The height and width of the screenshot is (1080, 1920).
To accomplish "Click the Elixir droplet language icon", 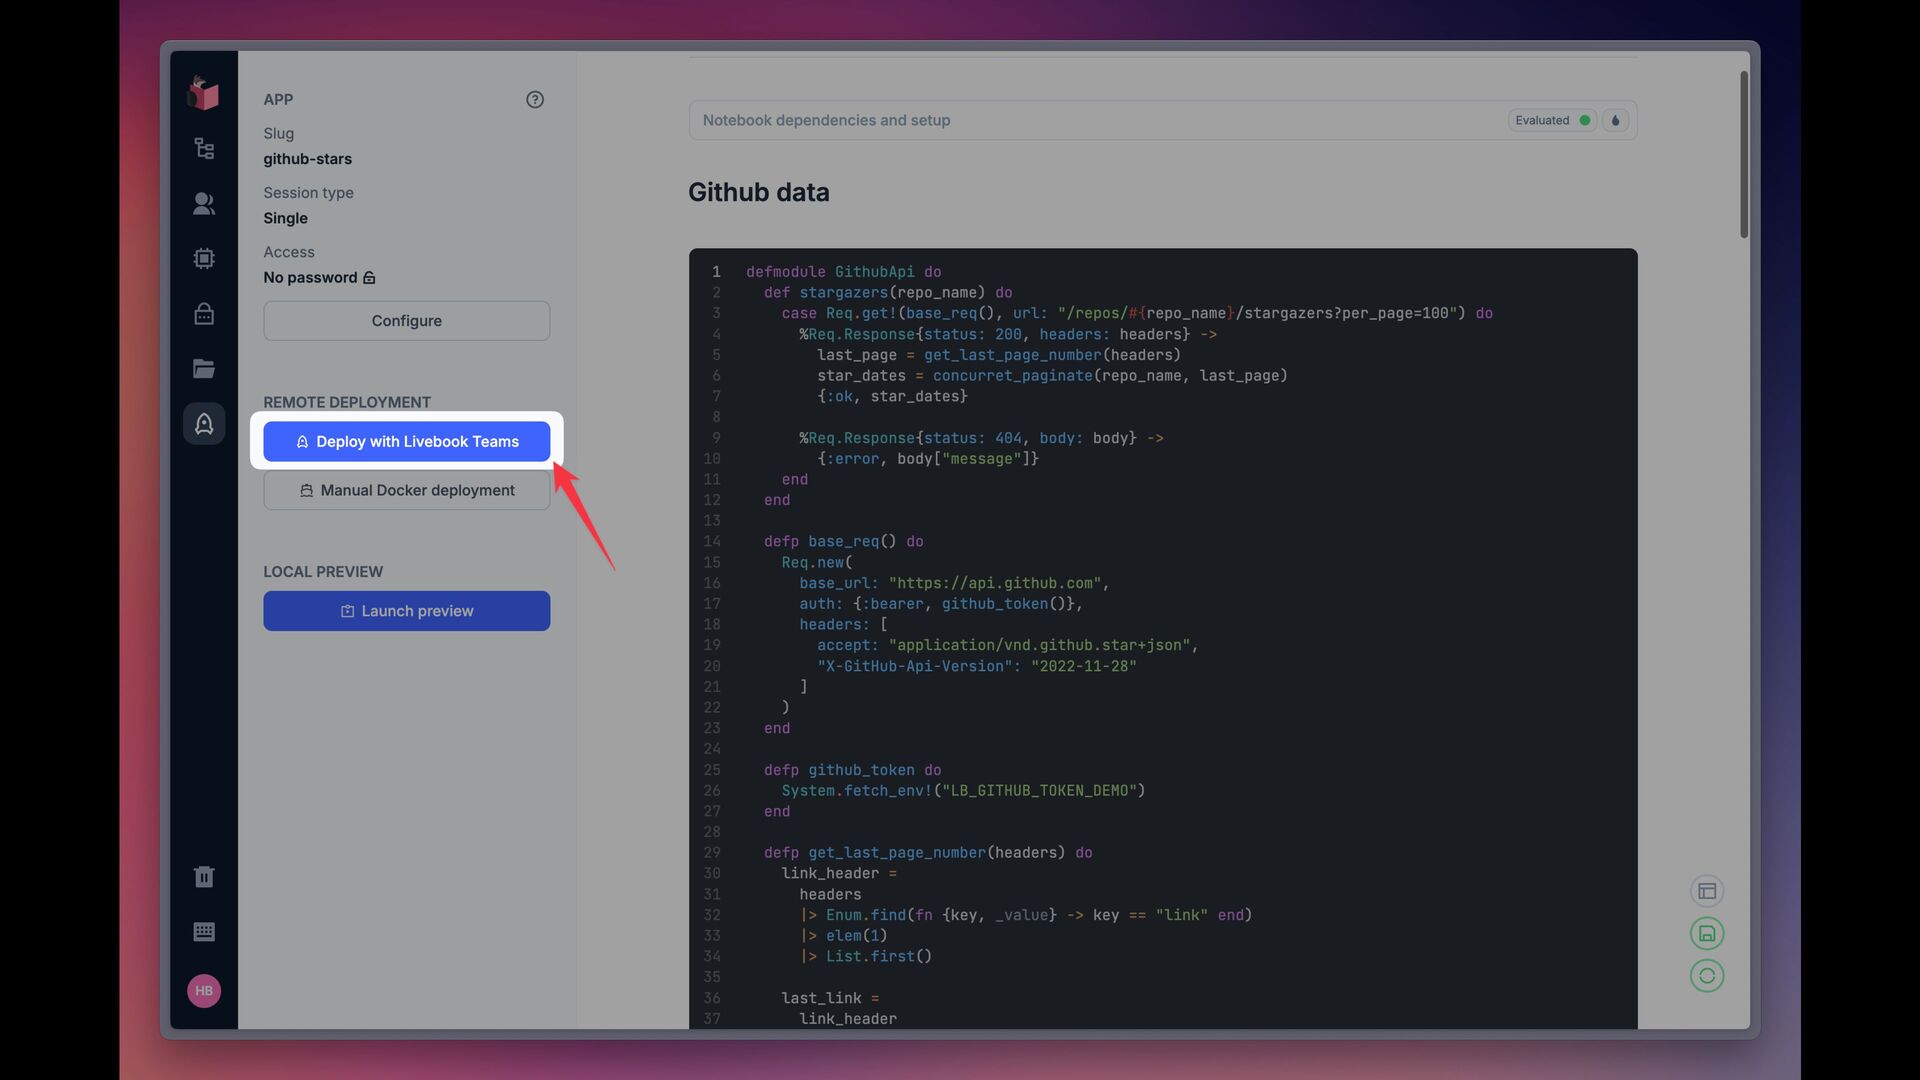I will tap(1616, 120).
